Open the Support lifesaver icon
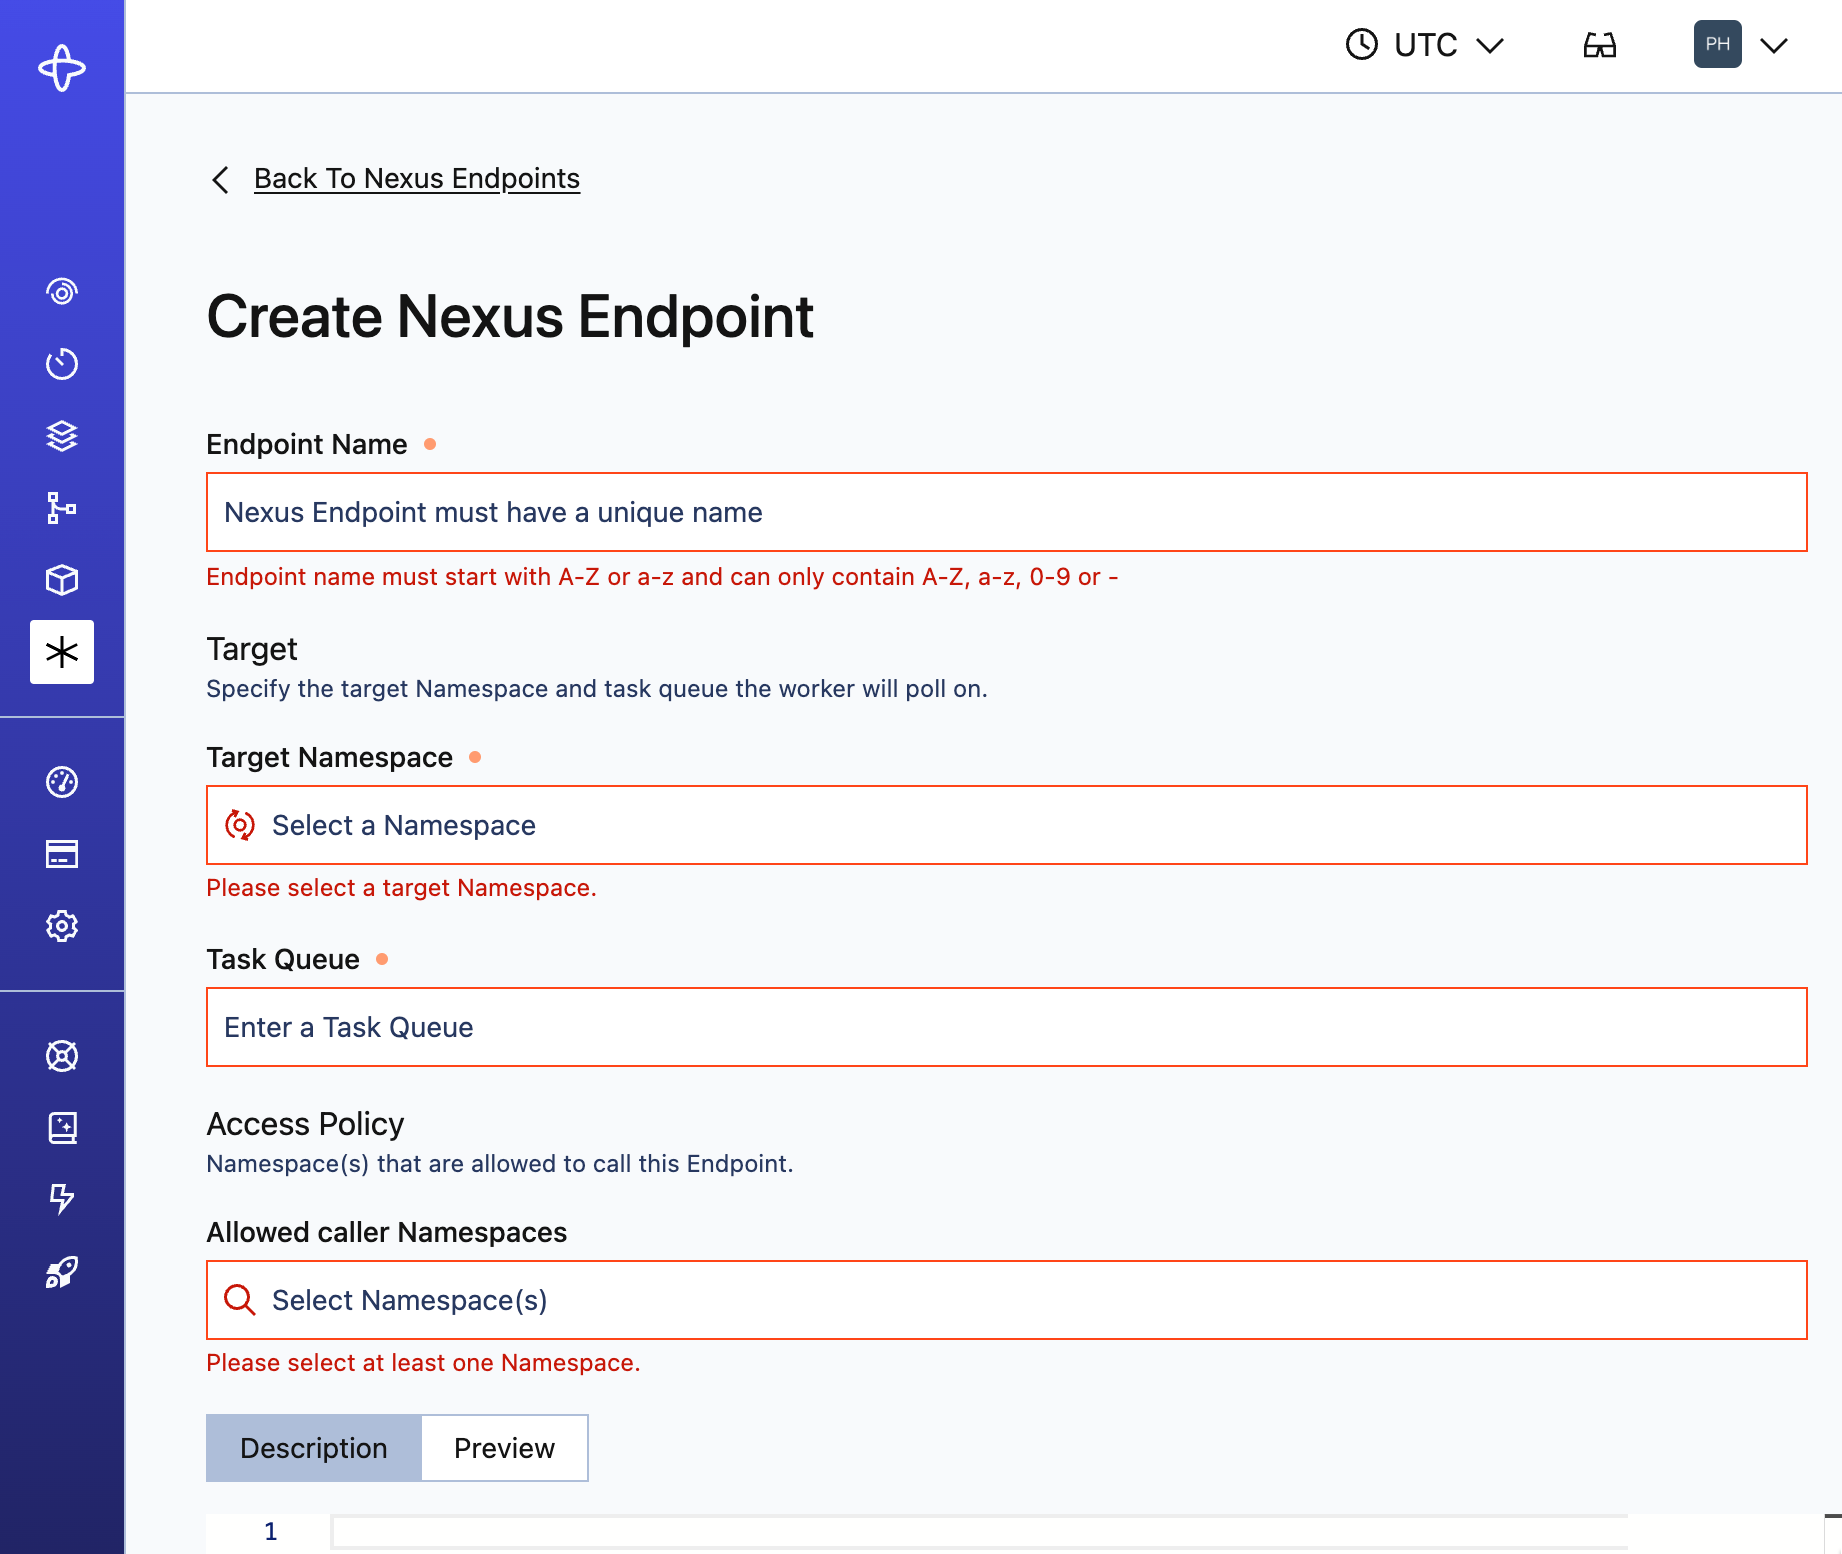This screenshot has height=1554, width=1842. point(62,1055)
